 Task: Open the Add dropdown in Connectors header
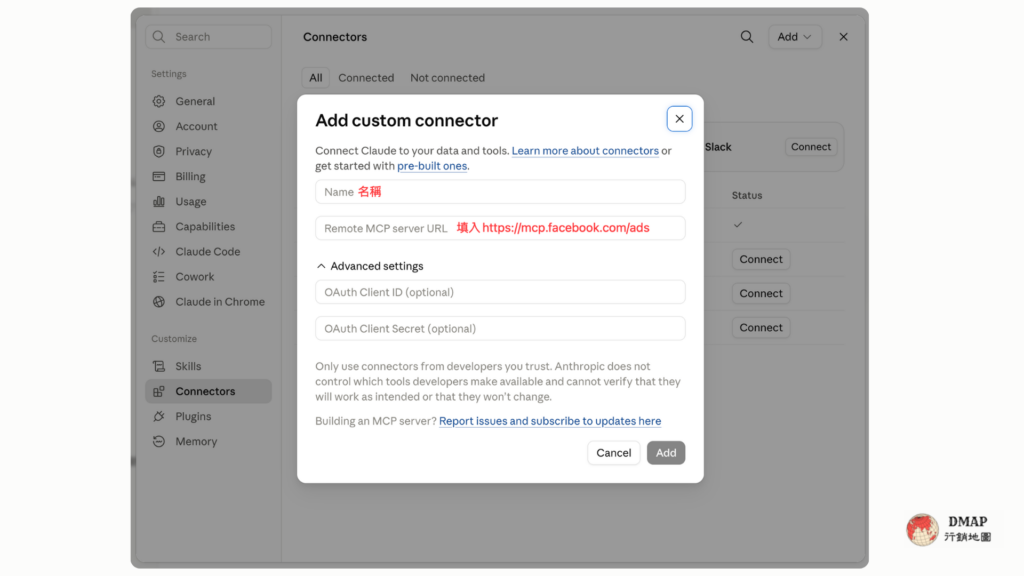(794, 37)
